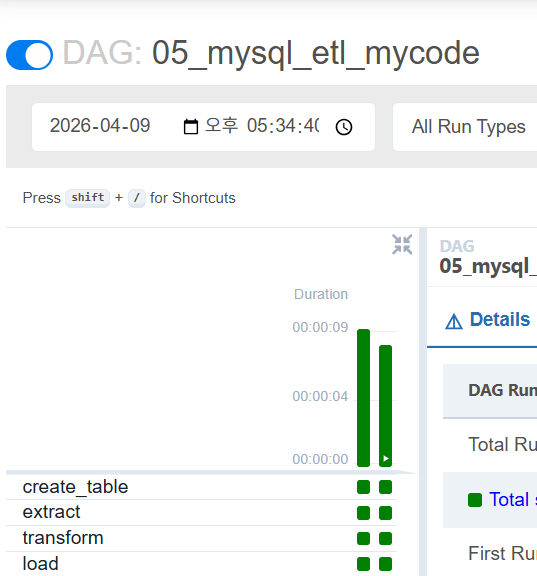Viewport: 537px width, 576px height.
Task: Open first run's create_table task status square
Action: coord(363,487)
